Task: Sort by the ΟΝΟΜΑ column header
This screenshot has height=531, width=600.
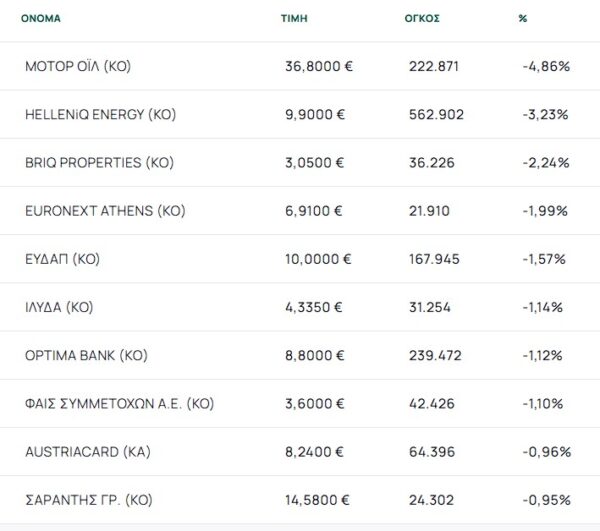Action: click(41, 18)
